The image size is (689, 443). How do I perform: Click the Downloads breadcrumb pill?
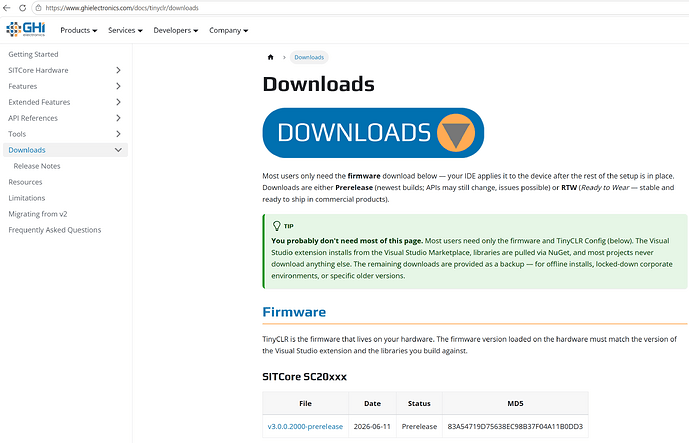[x=309, y=57]
